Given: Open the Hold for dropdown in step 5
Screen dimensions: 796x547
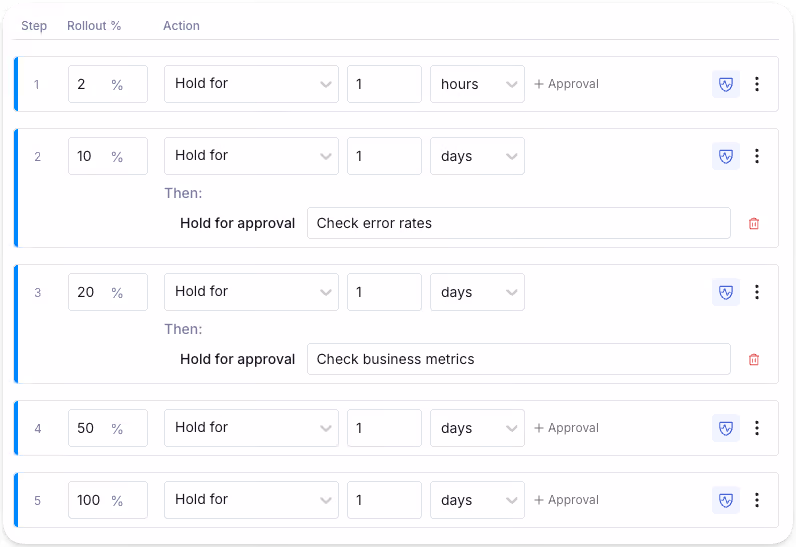Looking at the screenshot, I should coord(251,500).
